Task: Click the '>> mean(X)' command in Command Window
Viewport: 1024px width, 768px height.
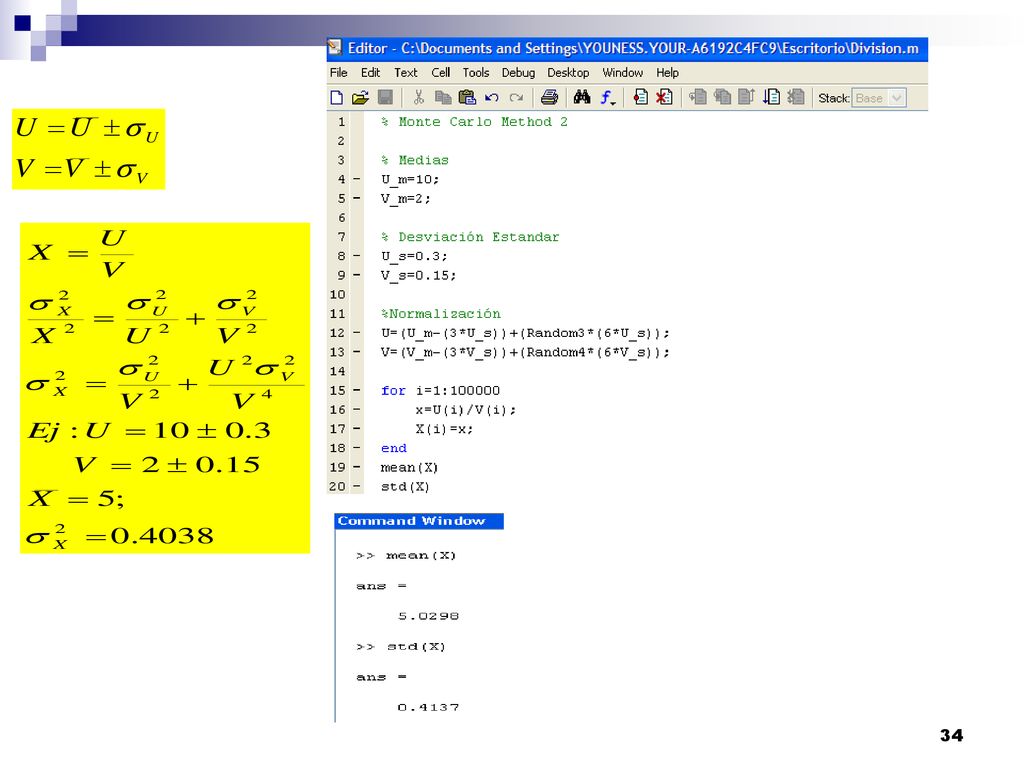Action: tap(406, 556)
